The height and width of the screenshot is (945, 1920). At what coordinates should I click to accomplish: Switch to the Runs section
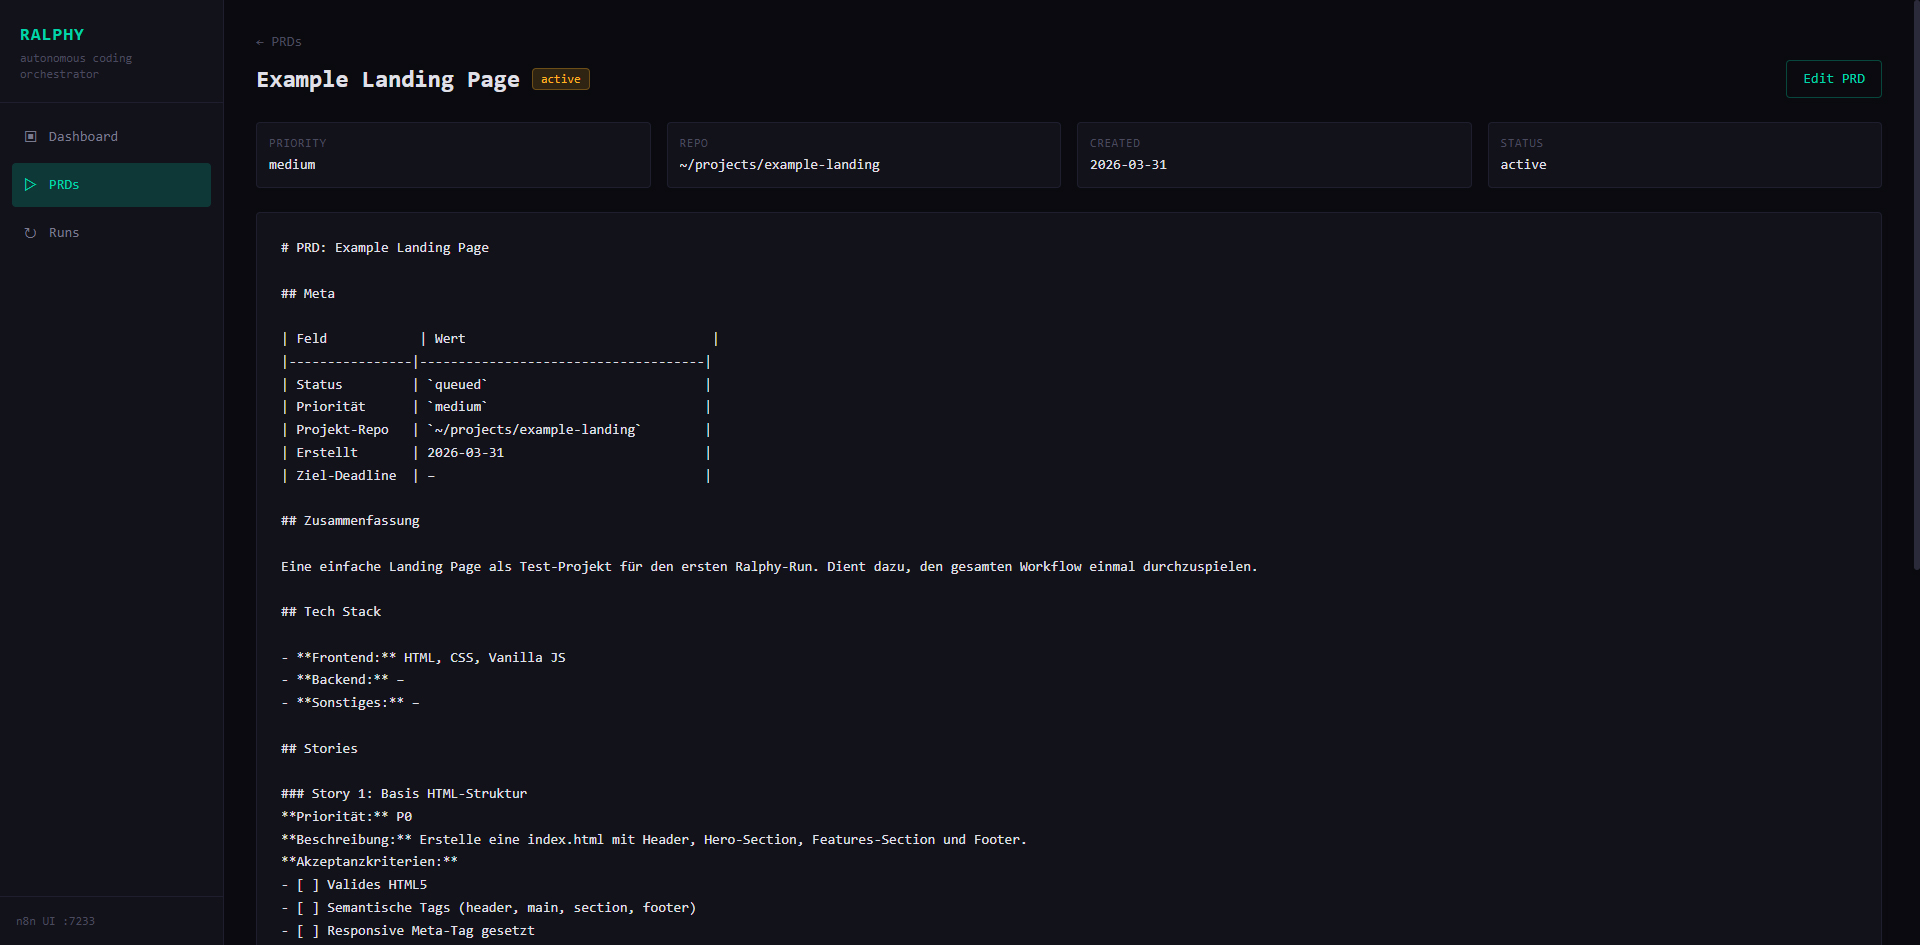point(64,233)
